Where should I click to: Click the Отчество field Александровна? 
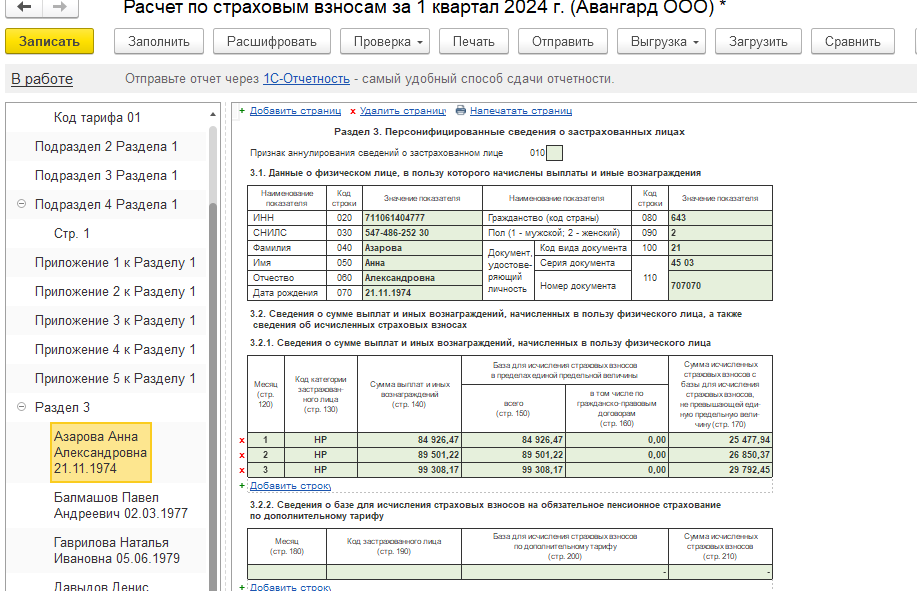pyautogui.click(x=422, y=278)
